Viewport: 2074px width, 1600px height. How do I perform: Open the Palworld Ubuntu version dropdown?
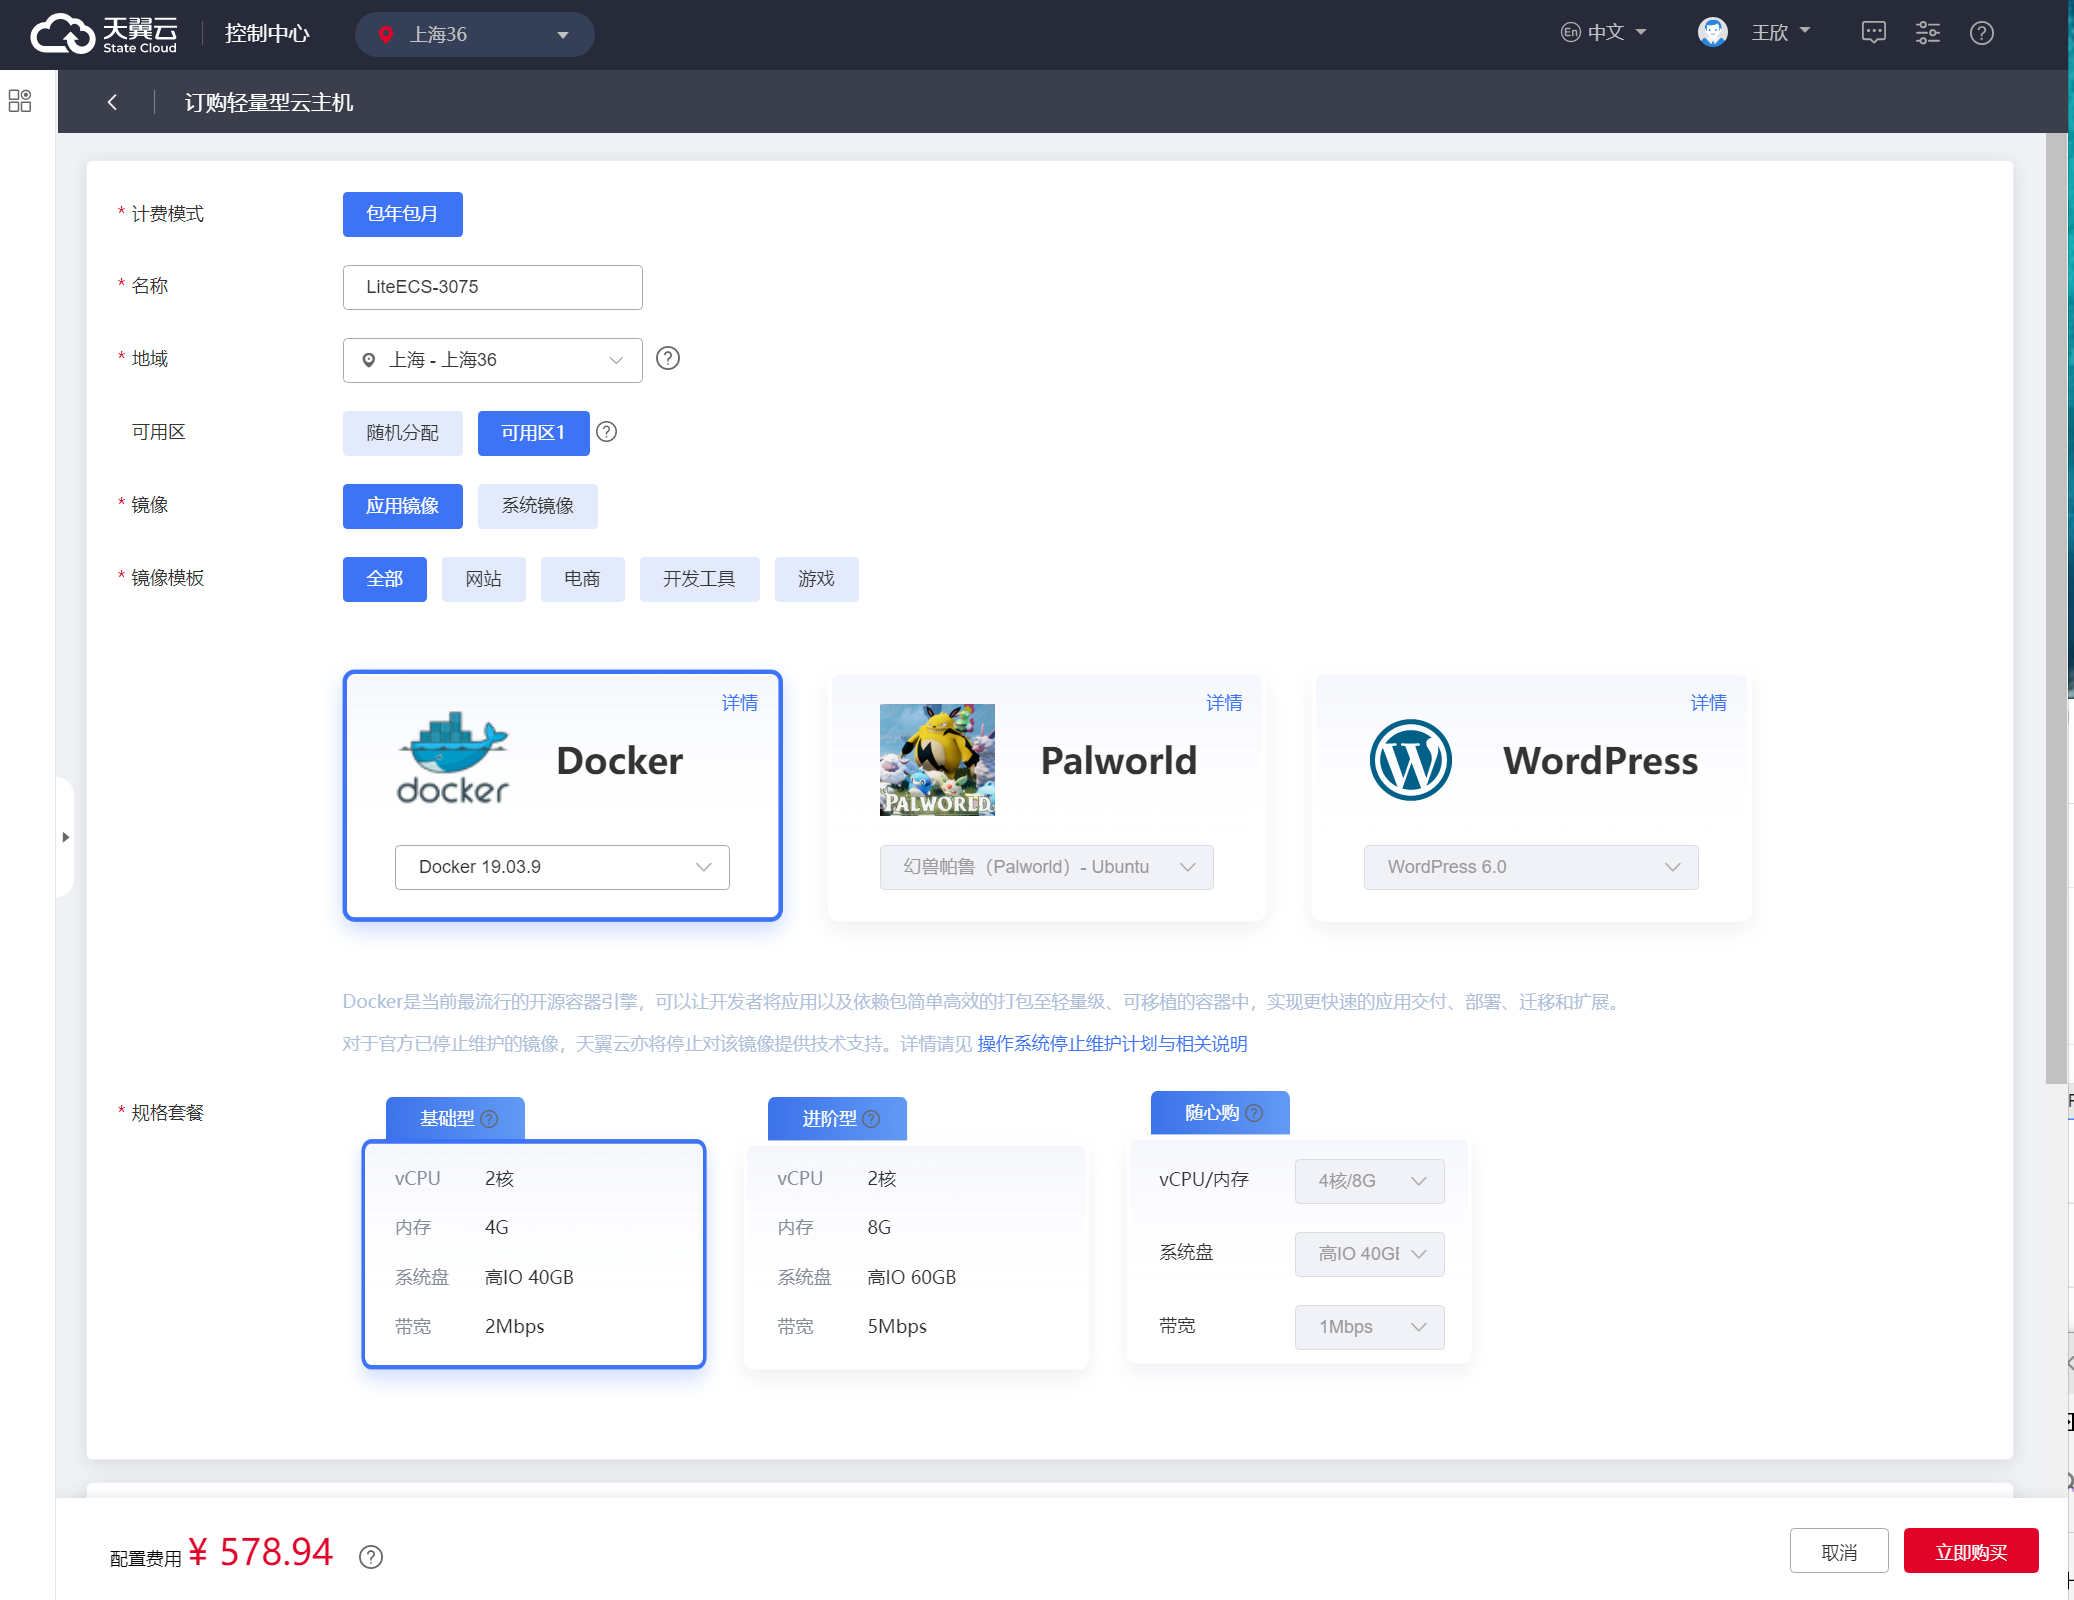point(1047,867)
